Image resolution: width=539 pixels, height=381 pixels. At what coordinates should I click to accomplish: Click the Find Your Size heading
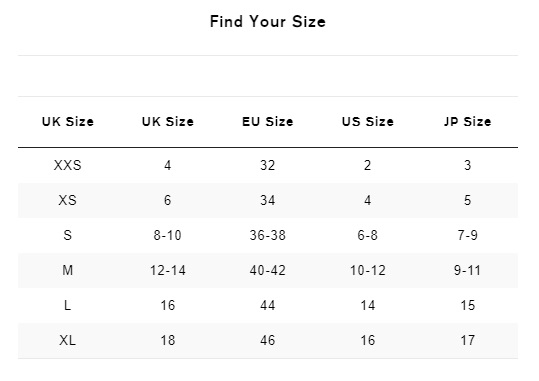tap(268, 22)
